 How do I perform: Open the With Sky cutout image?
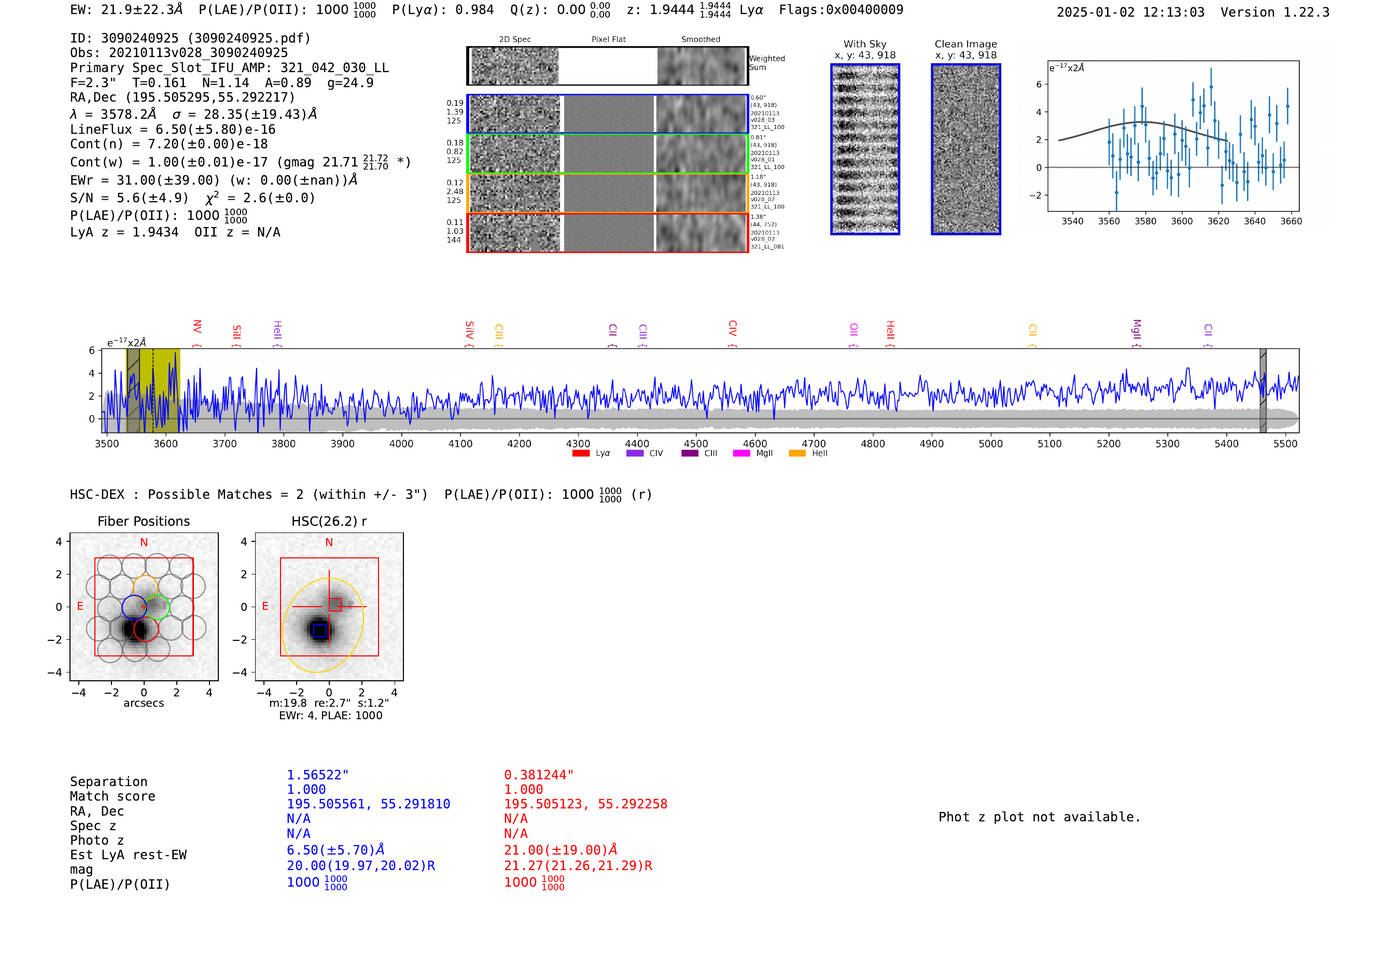click(865, 149)
